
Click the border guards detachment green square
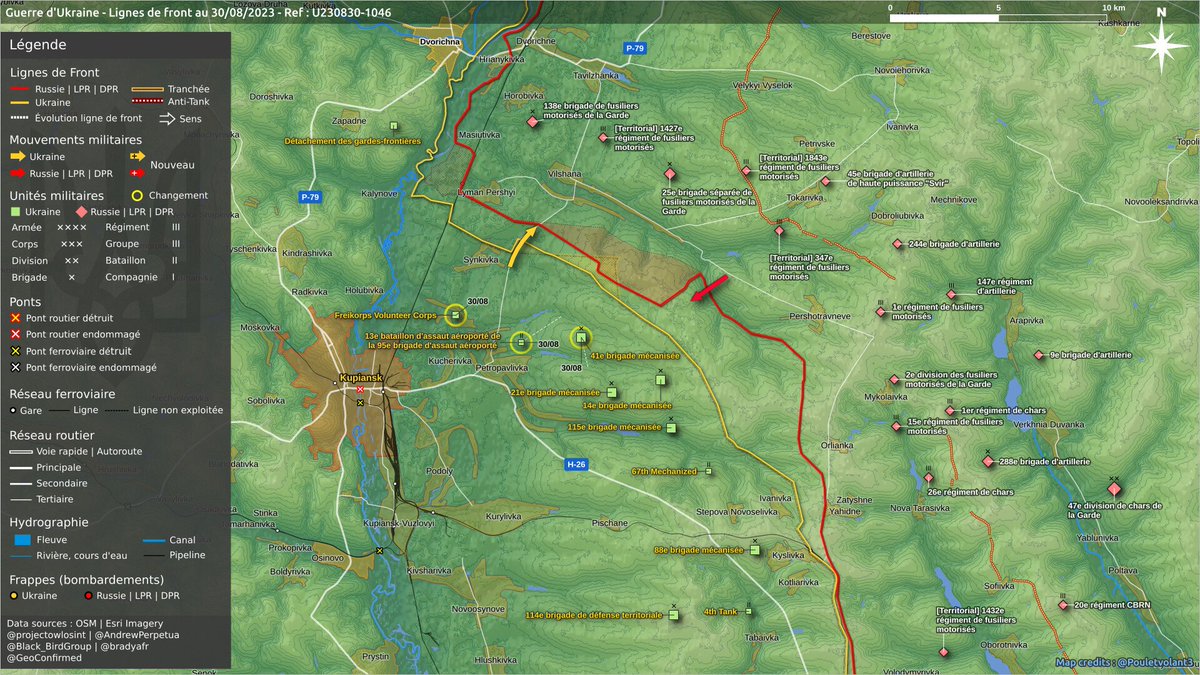[x=395, y=125]
